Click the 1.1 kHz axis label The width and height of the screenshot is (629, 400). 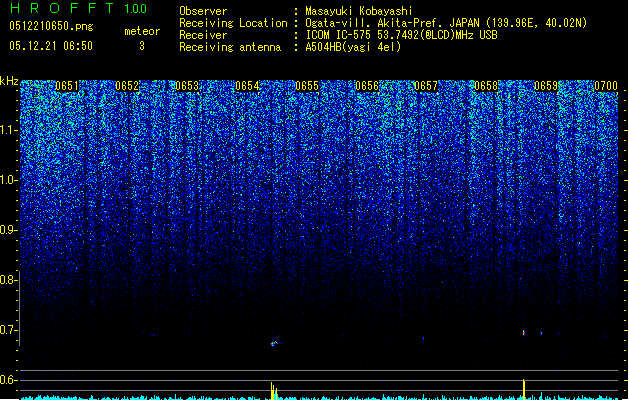(9, 130)
